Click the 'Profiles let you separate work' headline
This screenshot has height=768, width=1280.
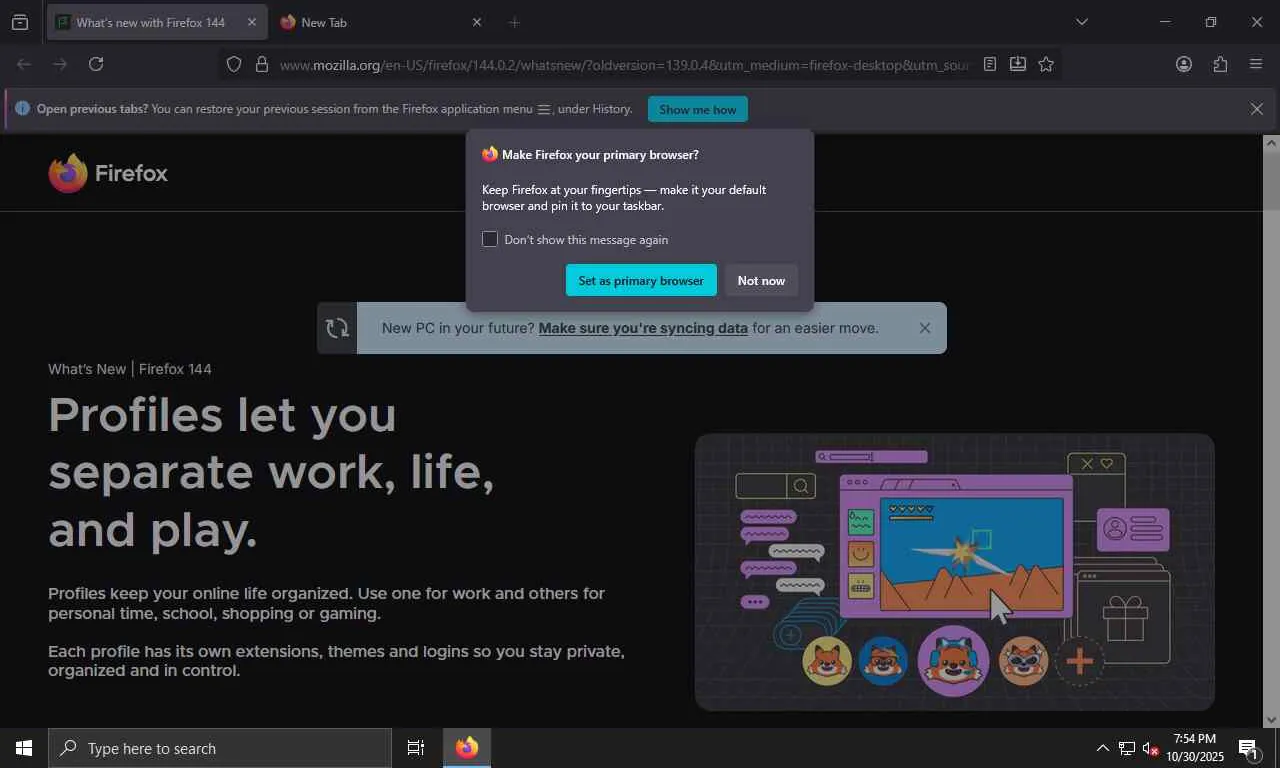[x=272, y=472]
